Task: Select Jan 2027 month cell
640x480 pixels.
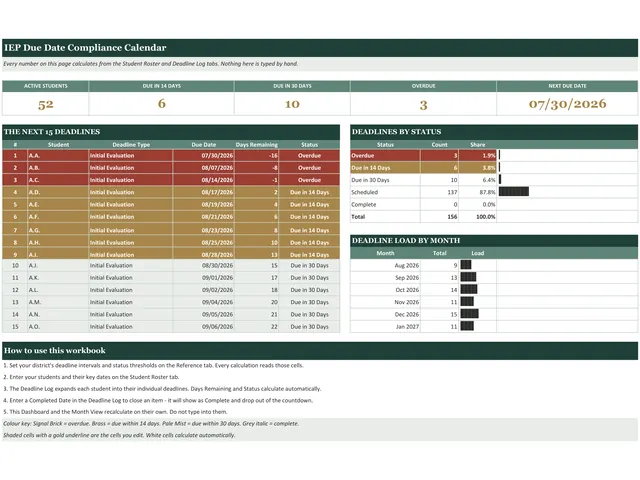Action: point(385,327)
